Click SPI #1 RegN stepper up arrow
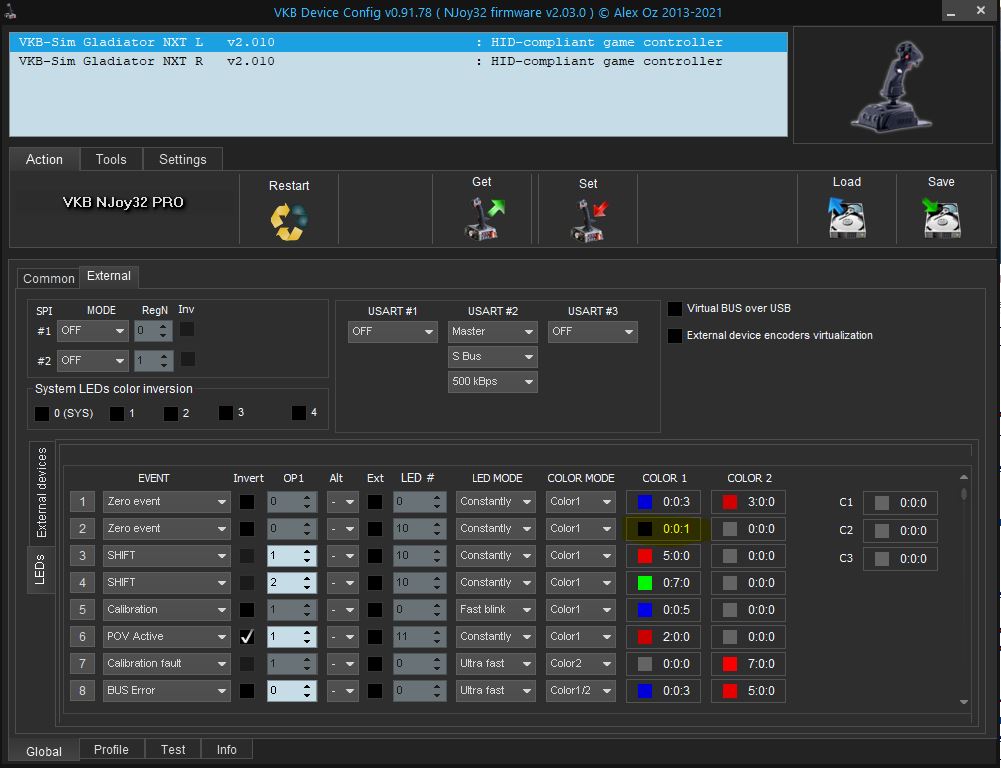This screenshot has height=768, width=1001. [164, 326]
